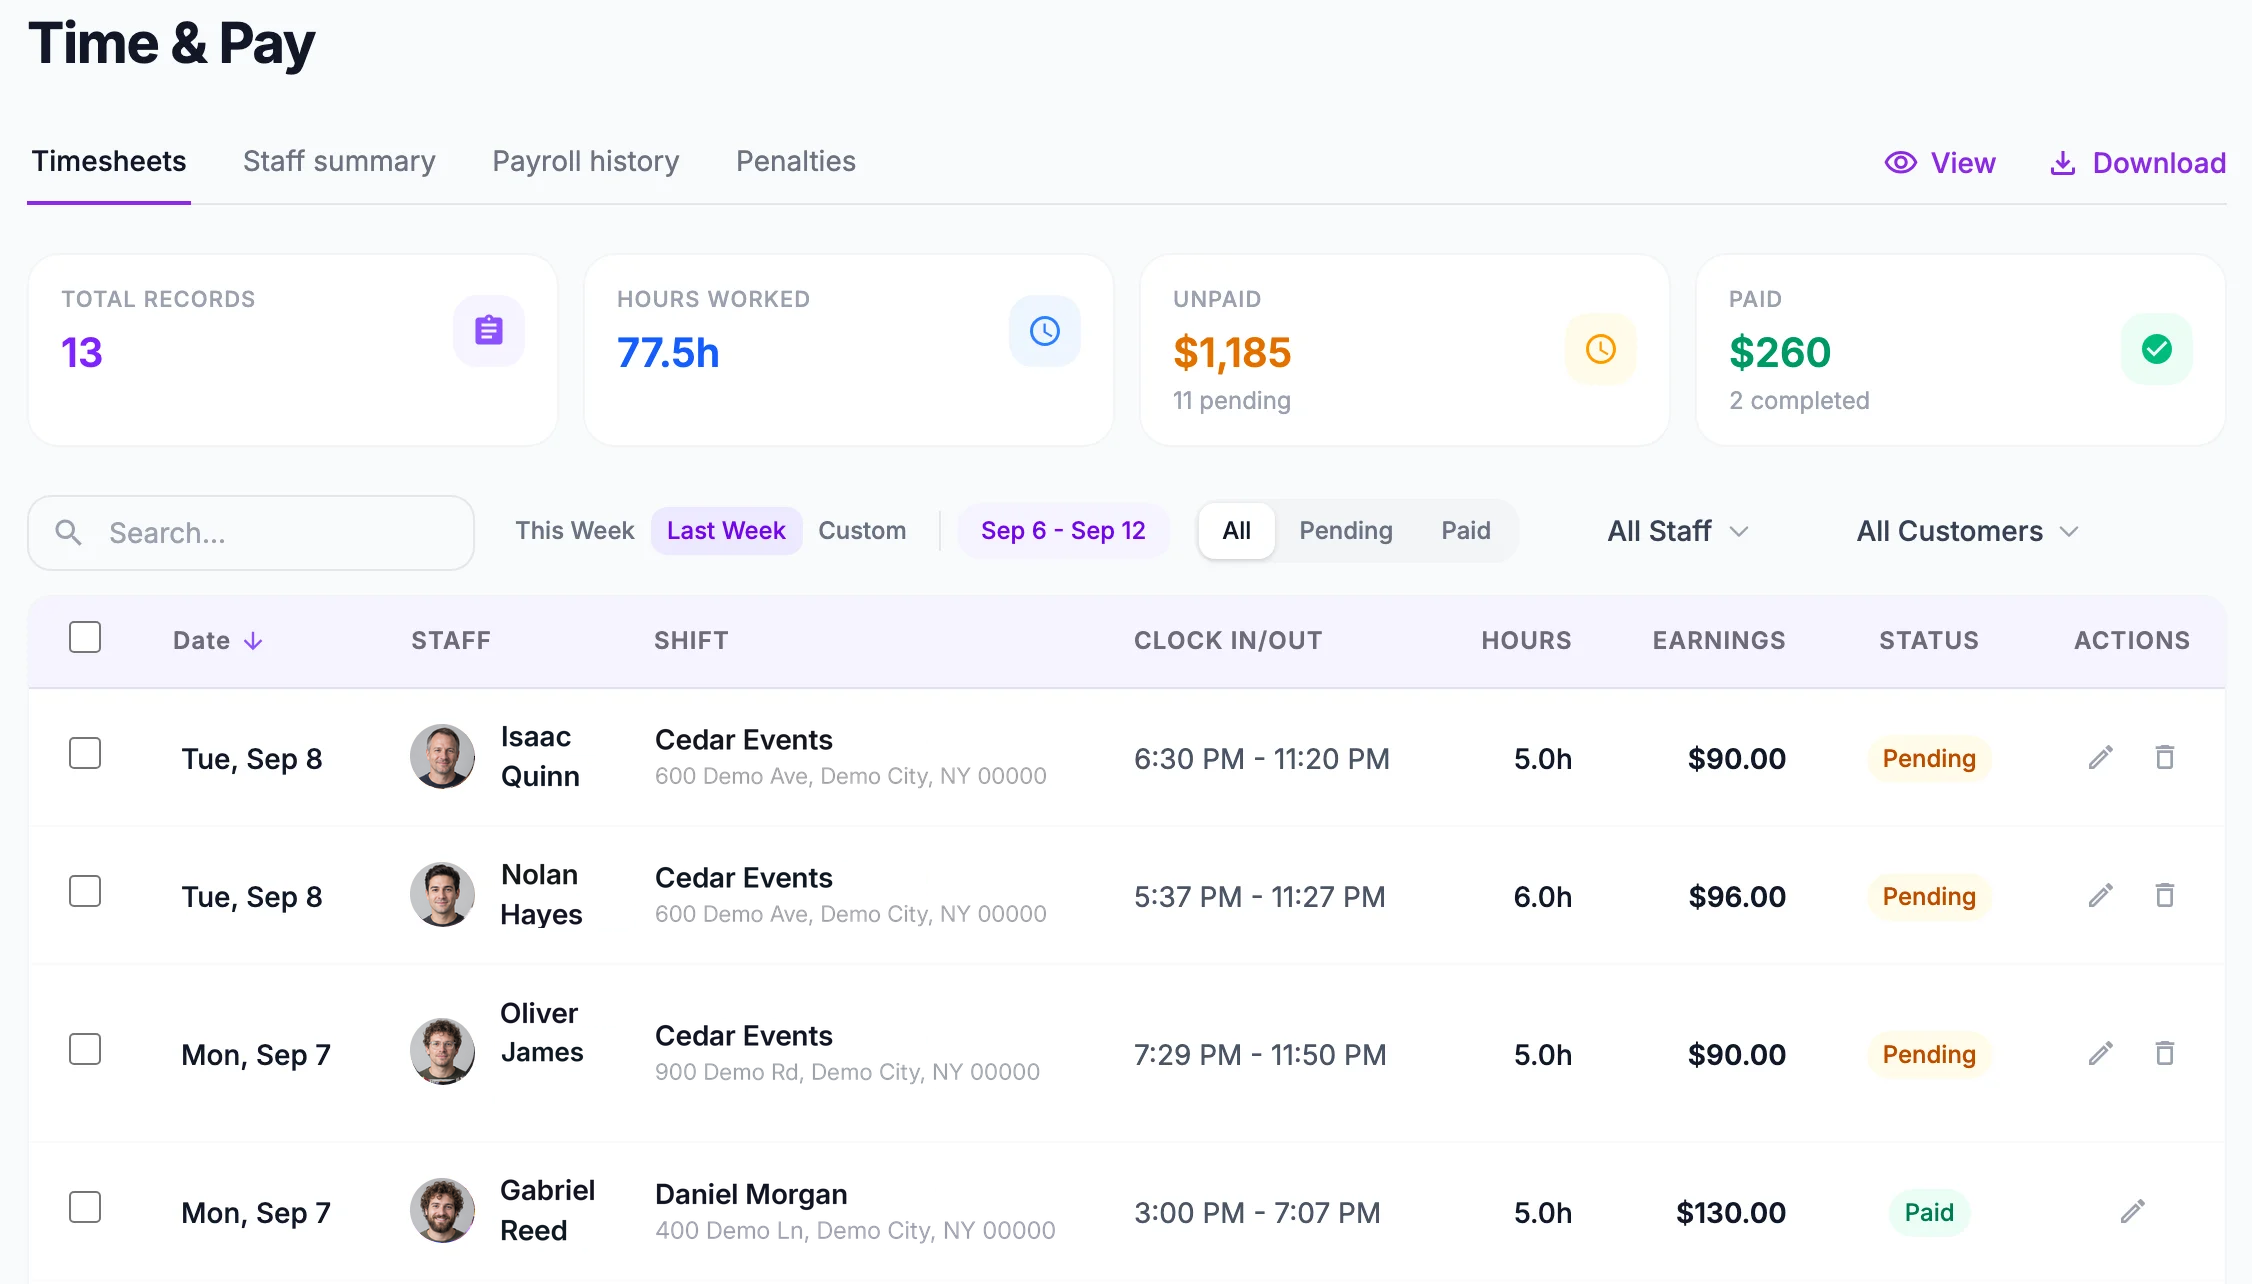Viewport: 2252px width, 1284px height.
Task: Click the View button with eye icon
Action: (x=1940, y=163)
